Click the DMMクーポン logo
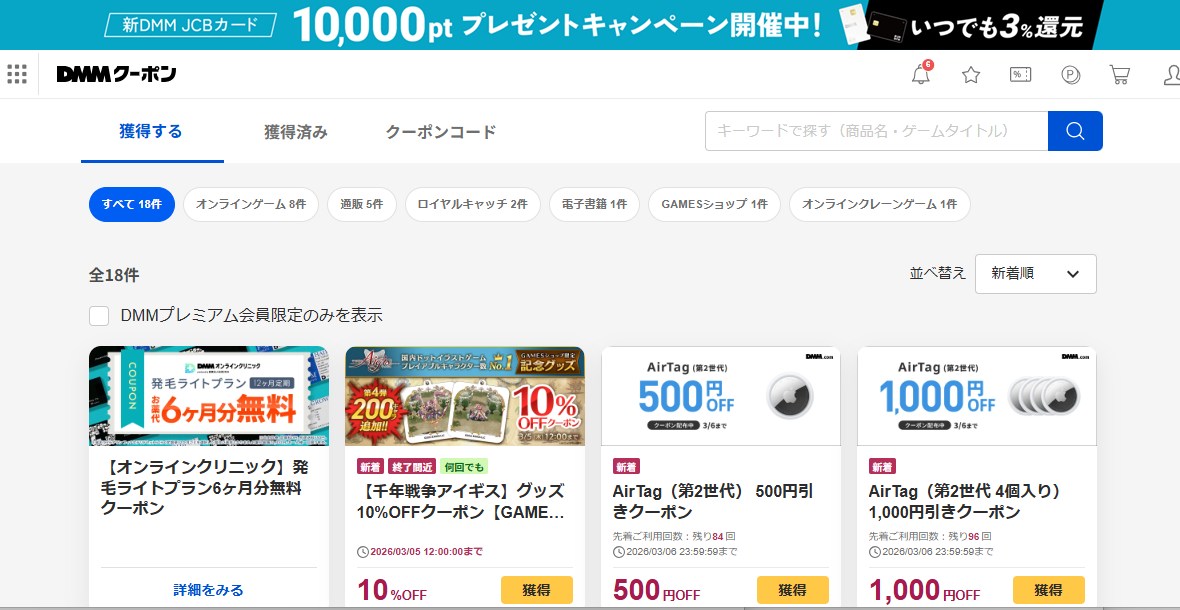Screen dimensions: 1180x610 [116, 75]
